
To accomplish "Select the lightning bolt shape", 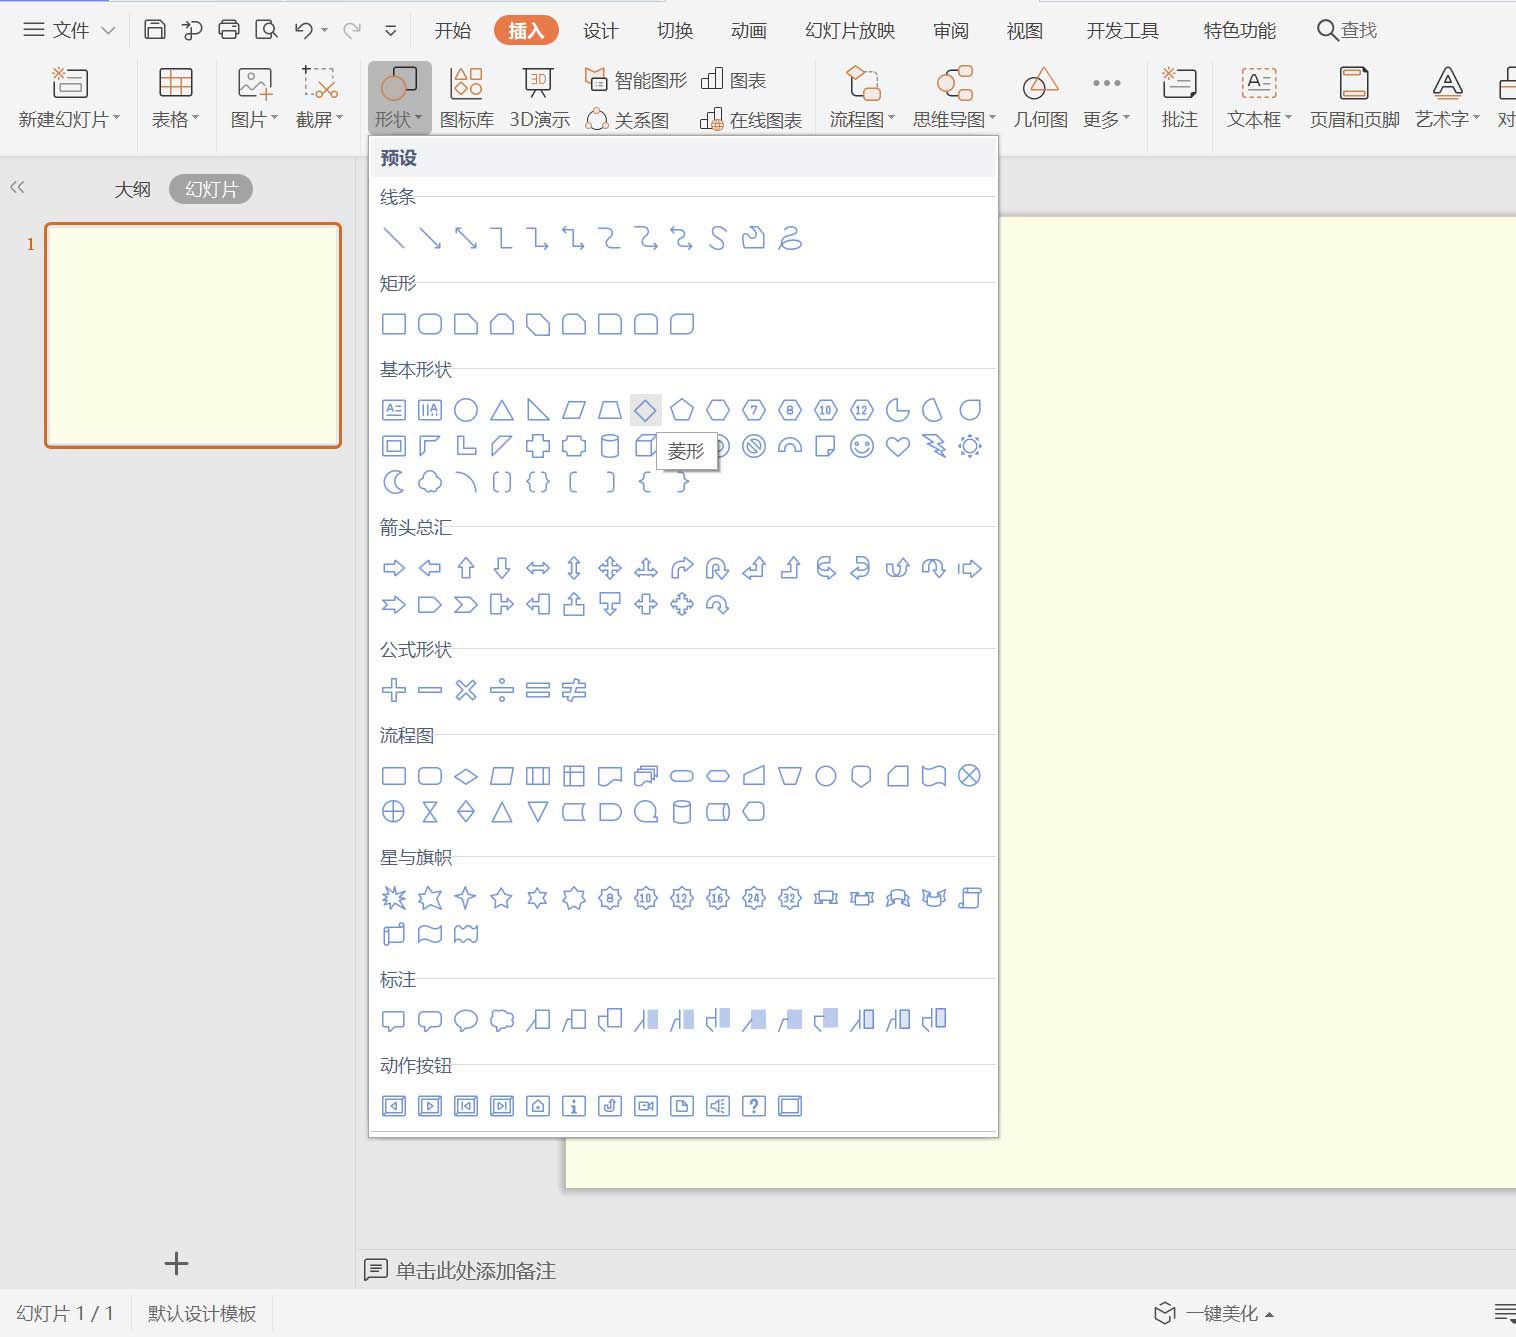I will coord(934,446).
